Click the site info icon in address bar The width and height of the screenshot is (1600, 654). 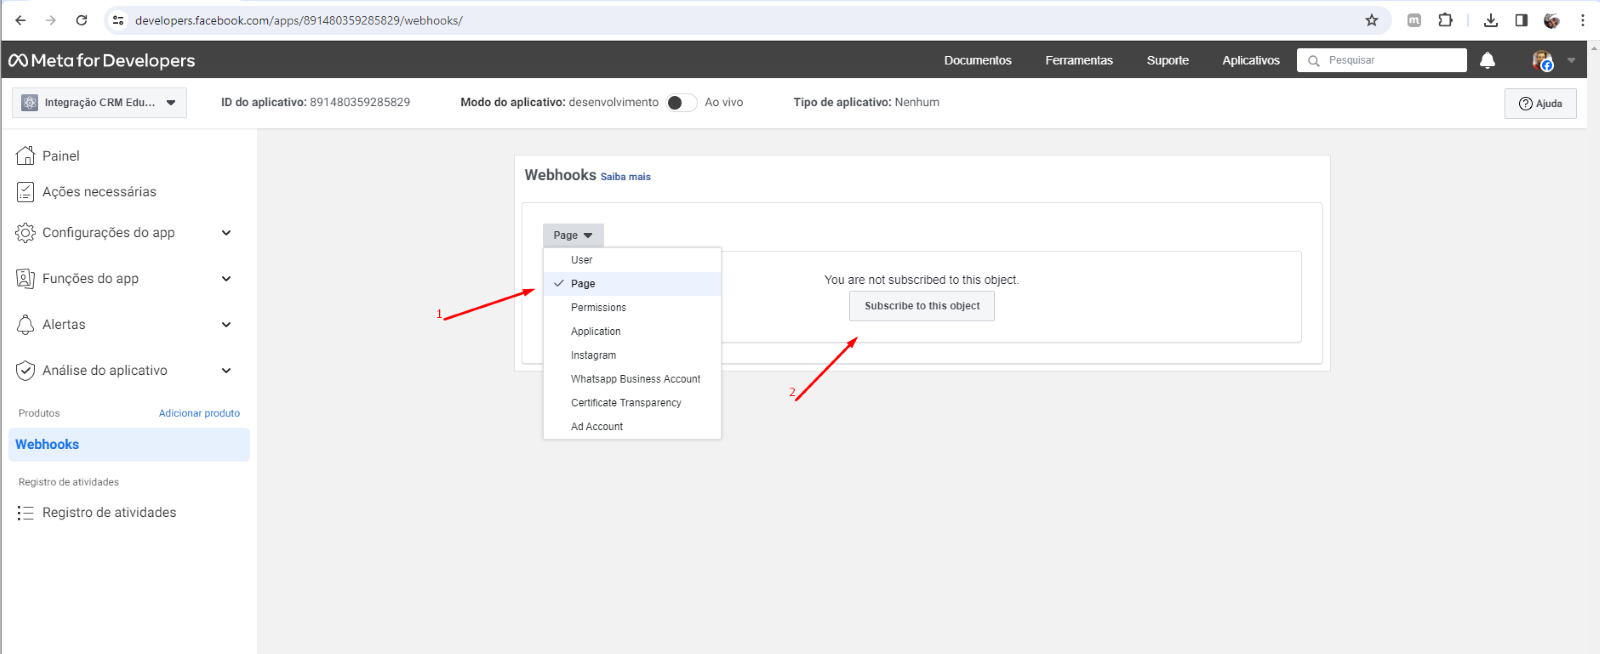[x=118, y=20]
